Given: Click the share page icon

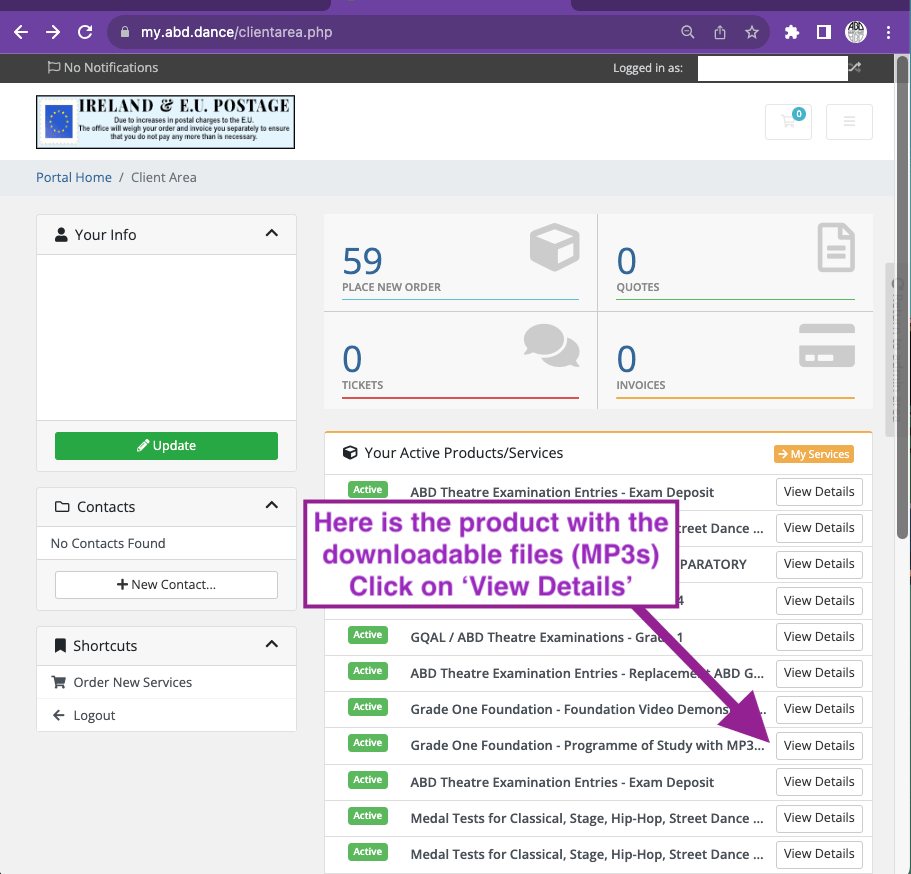Looking at the screenshot, I should coord(720,32).
